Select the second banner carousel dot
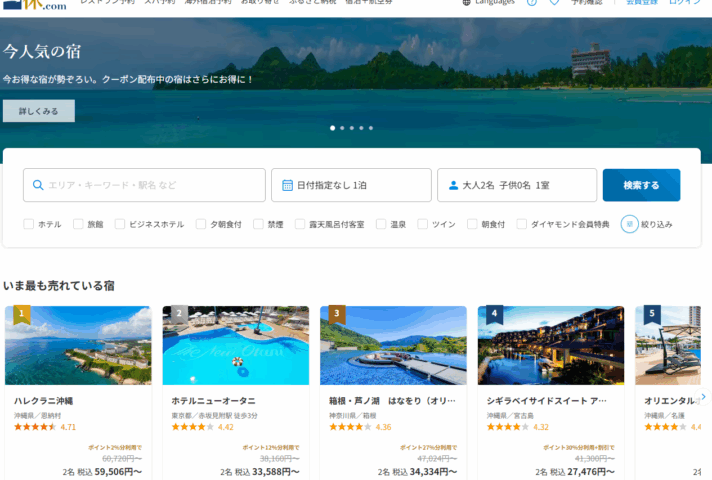This screenshot has width=712, height=480. 342,128
